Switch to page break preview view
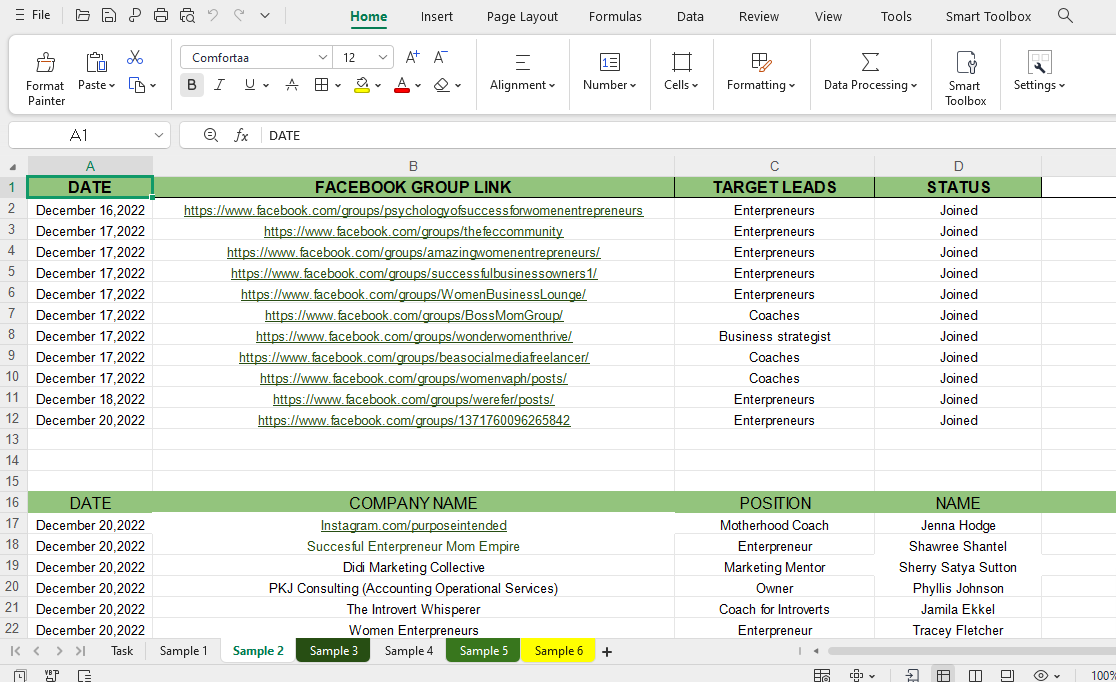 pos(976,676)
